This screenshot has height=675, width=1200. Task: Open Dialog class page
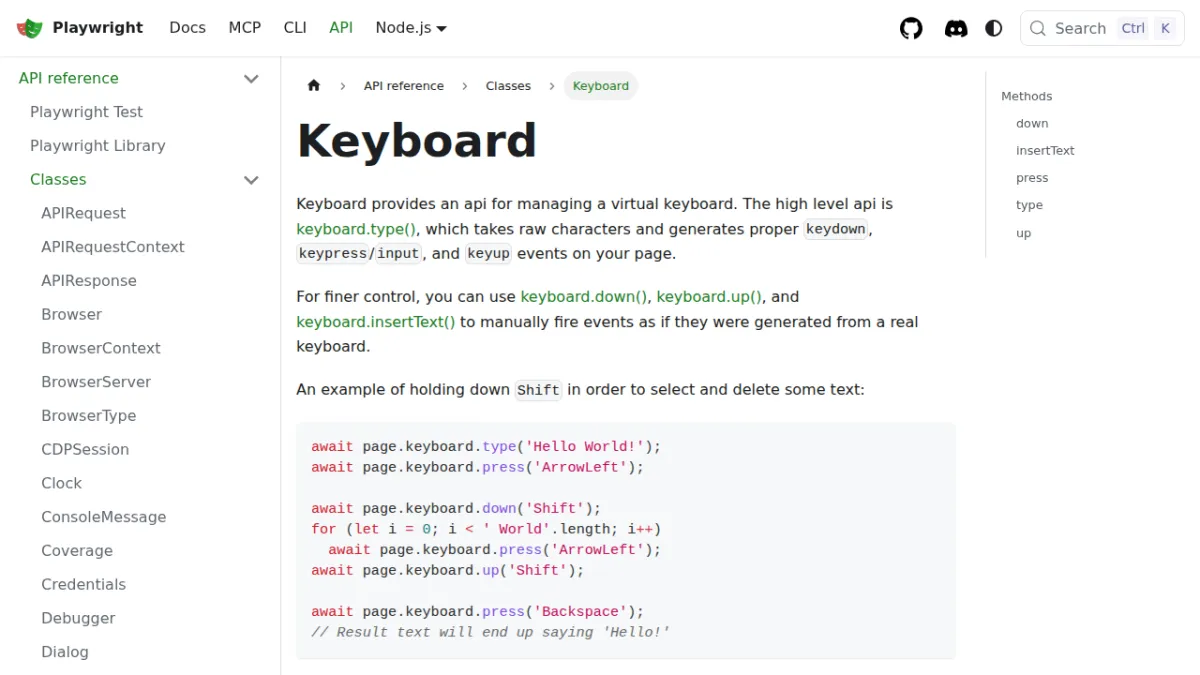tap(65, 652)
